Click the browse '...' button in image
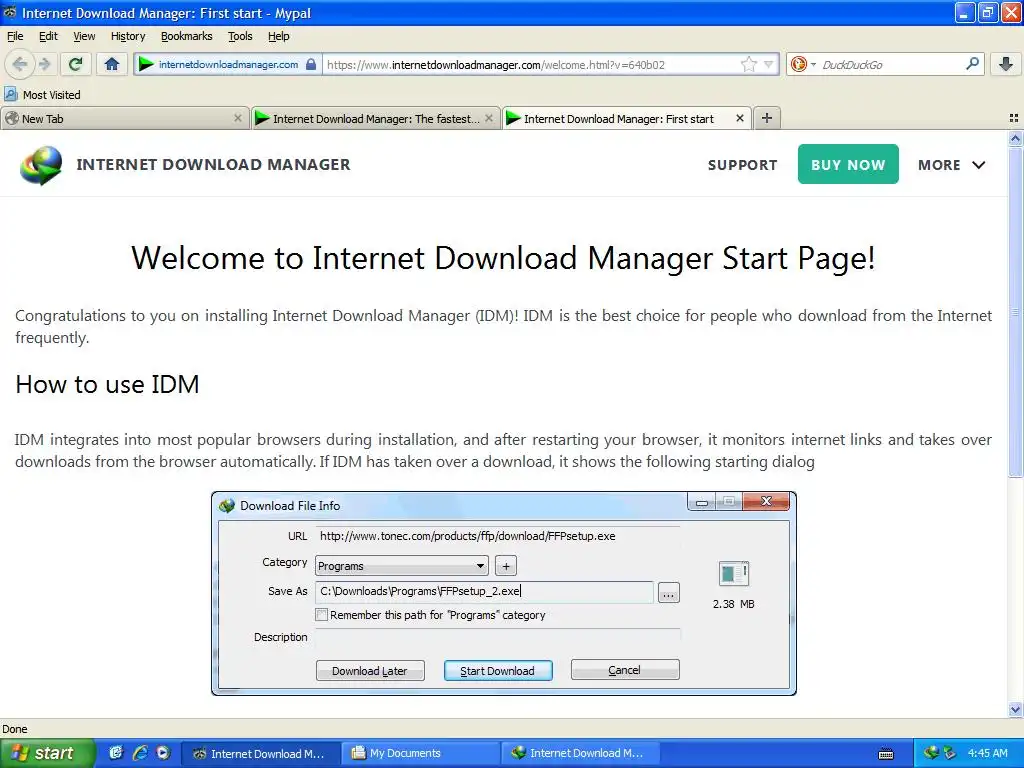Viewport: 1024px width, 768px height. coord(668,593)
